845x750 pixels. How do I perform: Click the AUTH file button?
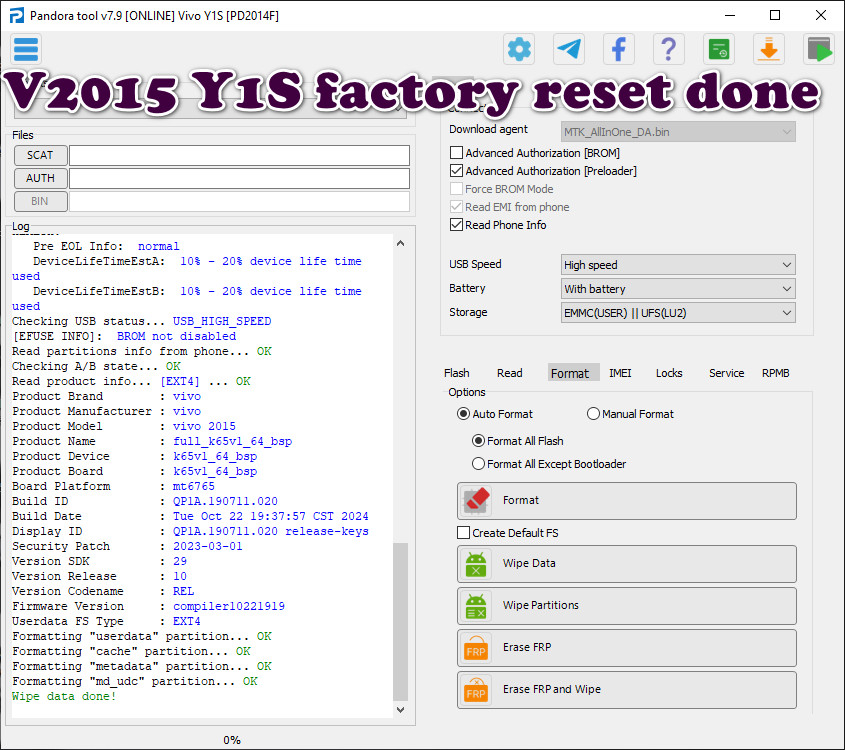(40, 178)
